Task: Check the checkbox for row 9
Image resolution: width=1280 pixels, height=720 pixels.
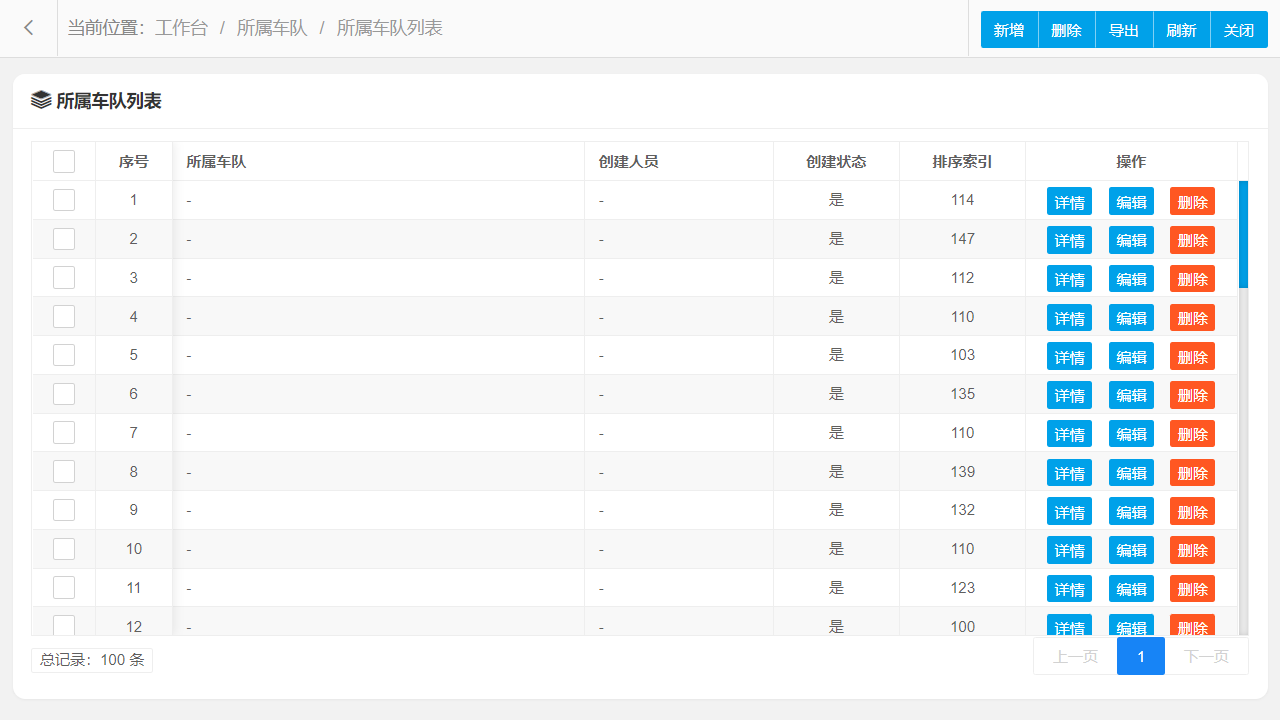Action: pyautogui.click(x=64, y=510)
